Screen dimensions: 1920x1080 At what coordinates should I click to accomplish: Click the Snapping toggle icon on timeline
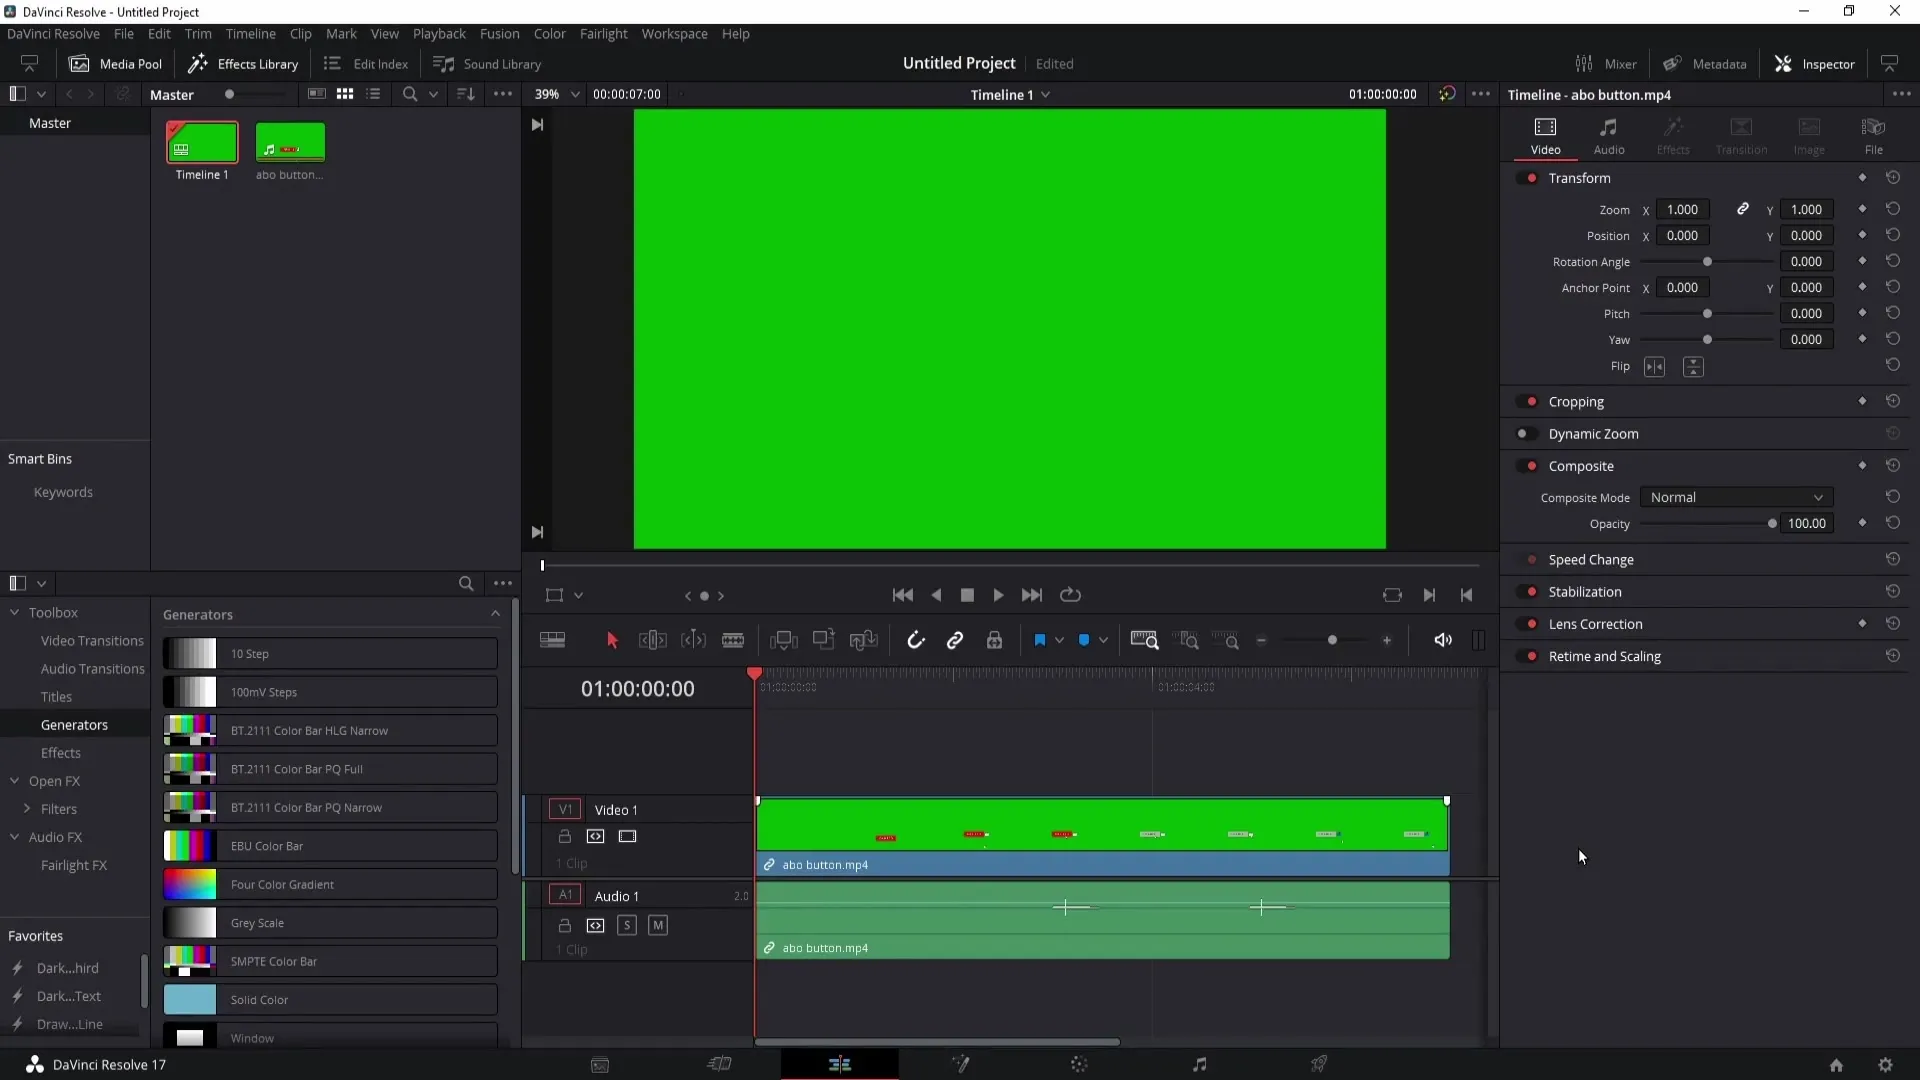point(916,641)
